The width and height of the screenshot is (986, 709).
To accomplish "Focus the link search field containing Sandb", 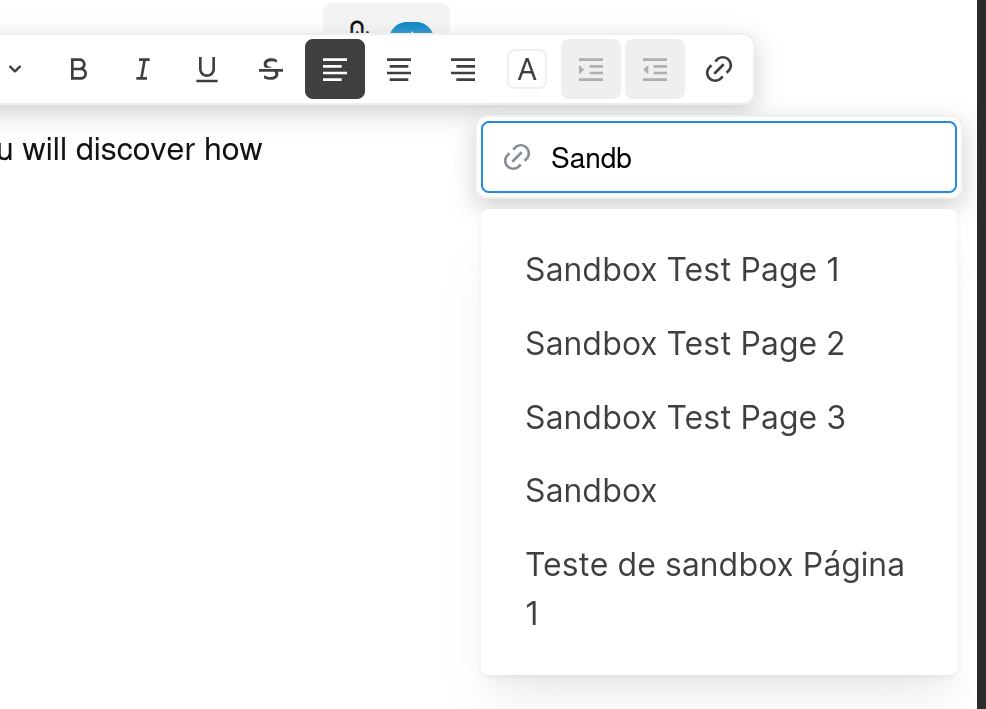I will point(719,157).
